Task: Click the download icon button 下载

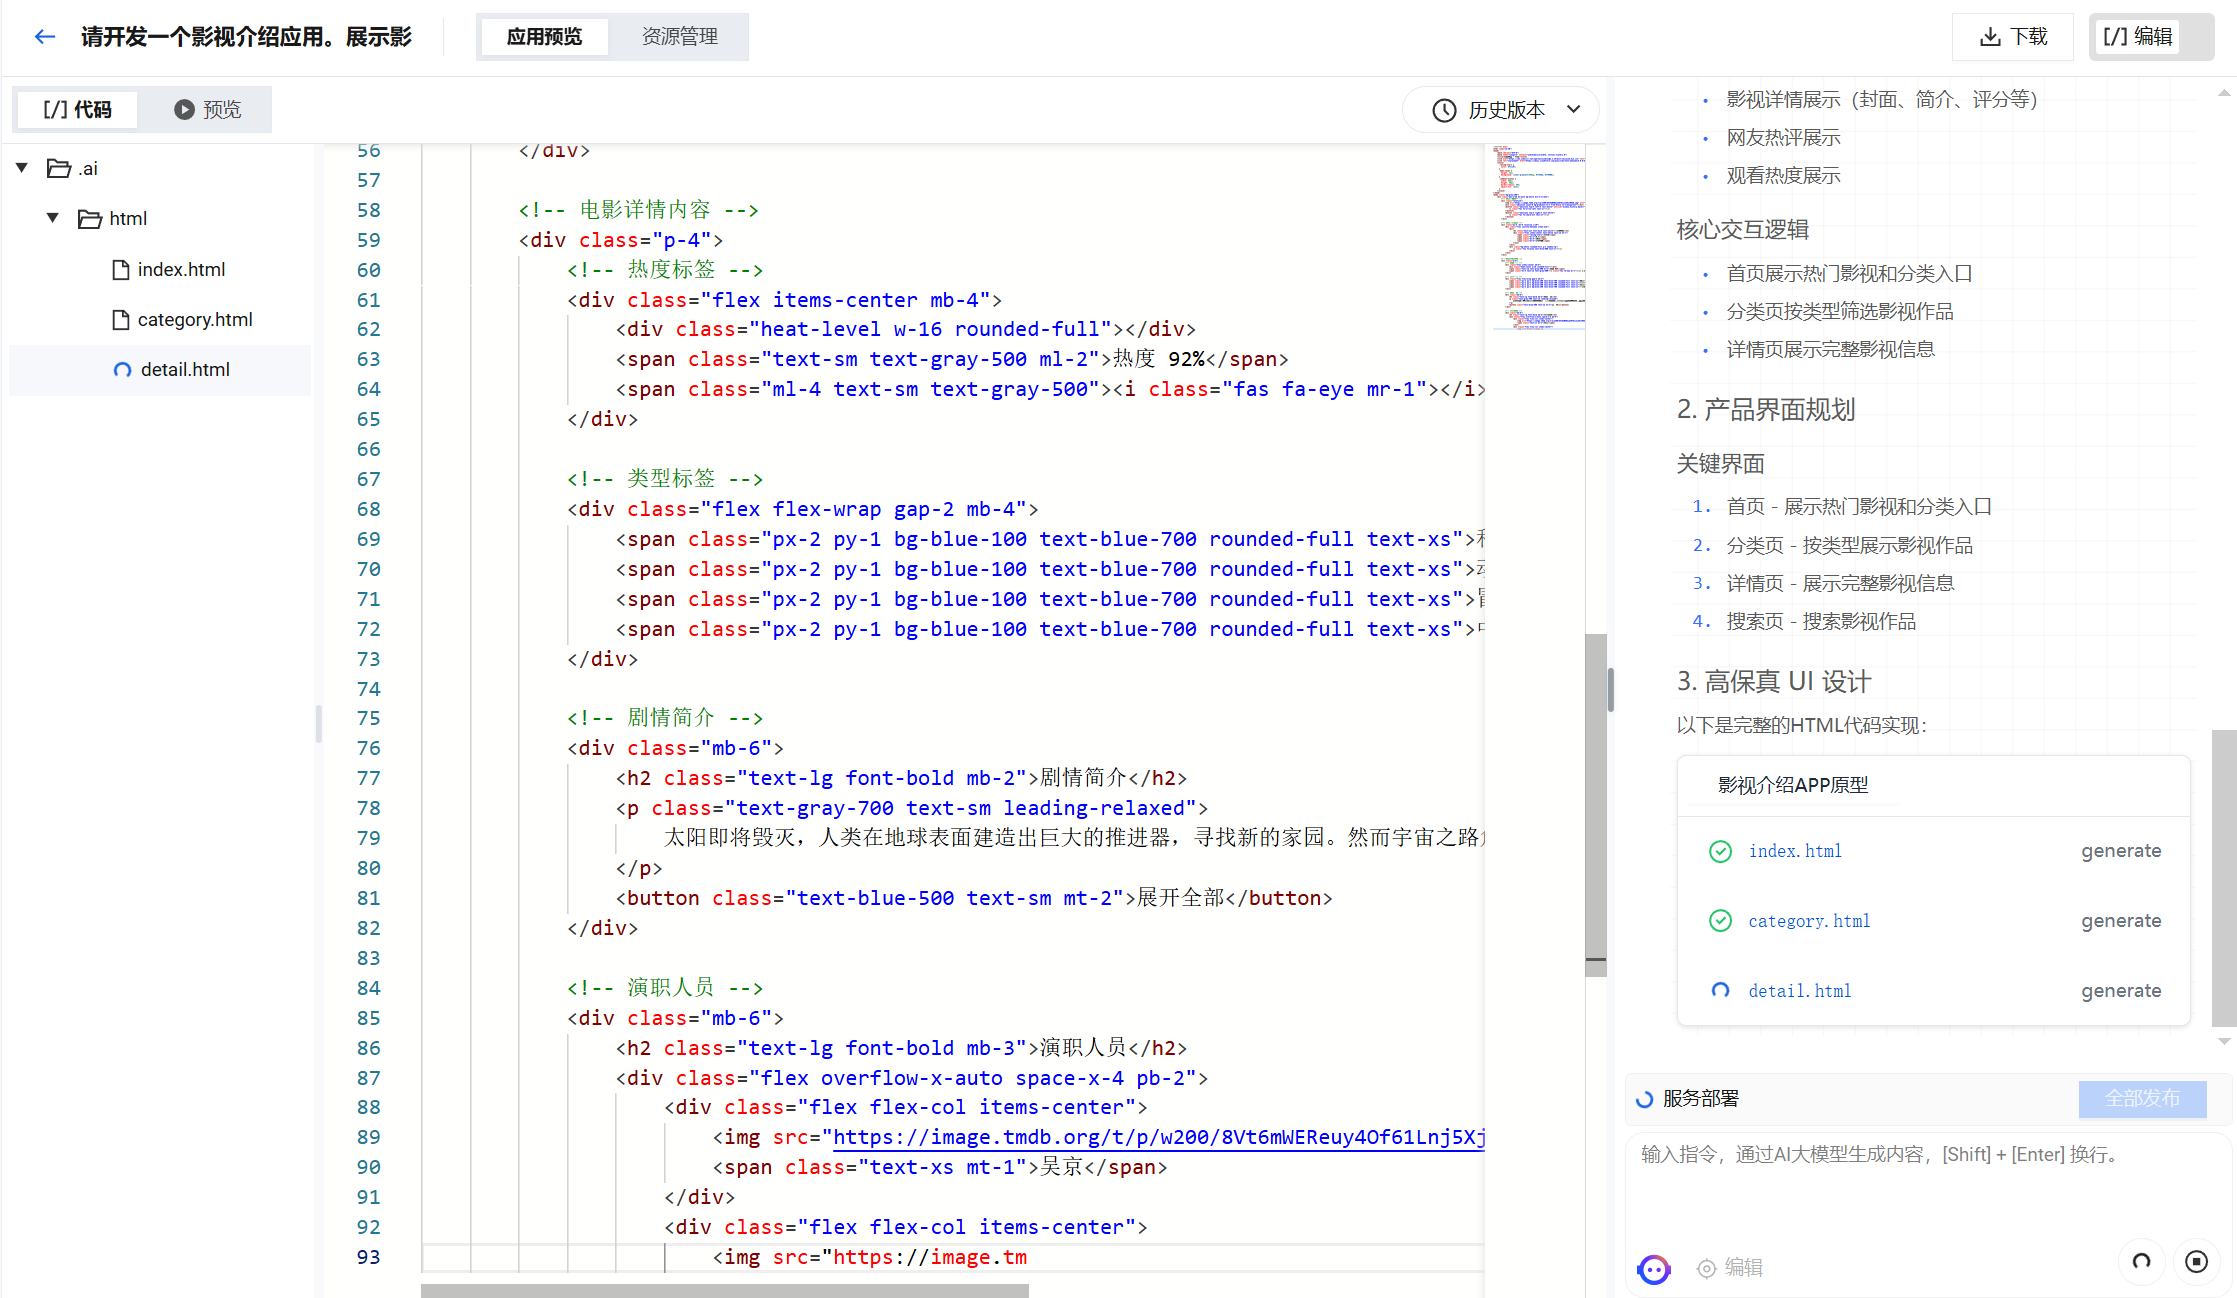Action: (x=2013, y=37)
